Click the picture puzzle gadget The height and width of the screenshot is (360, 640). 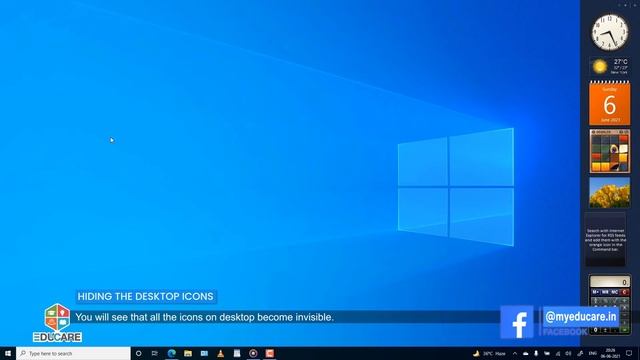tap(609, 151)
